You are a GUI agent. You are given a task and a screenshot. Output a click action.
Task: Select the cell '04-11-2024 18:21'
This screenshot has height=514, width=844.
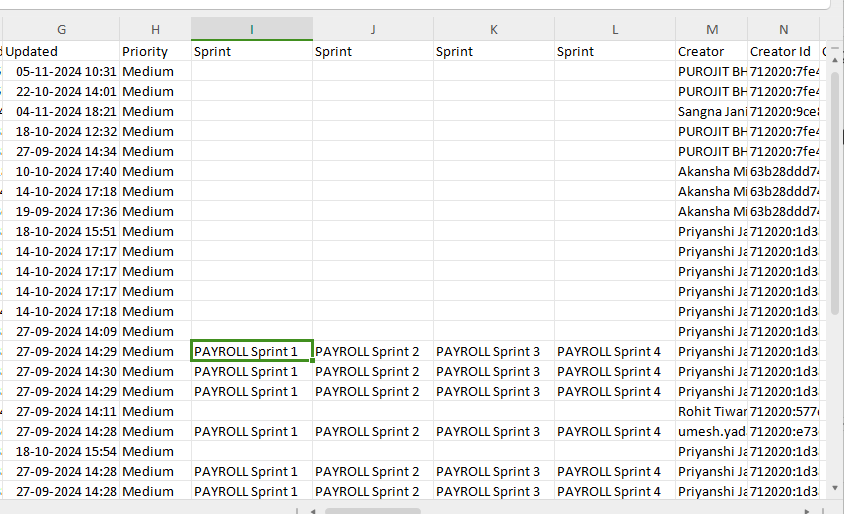(61, 111)
